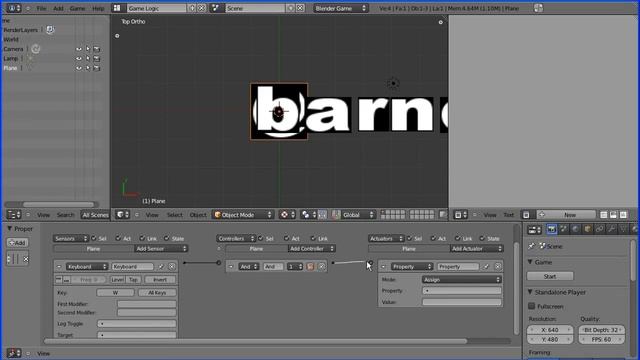
Task: Toggle Actuators Act checkbox
Action: click(x=433, y=238)
